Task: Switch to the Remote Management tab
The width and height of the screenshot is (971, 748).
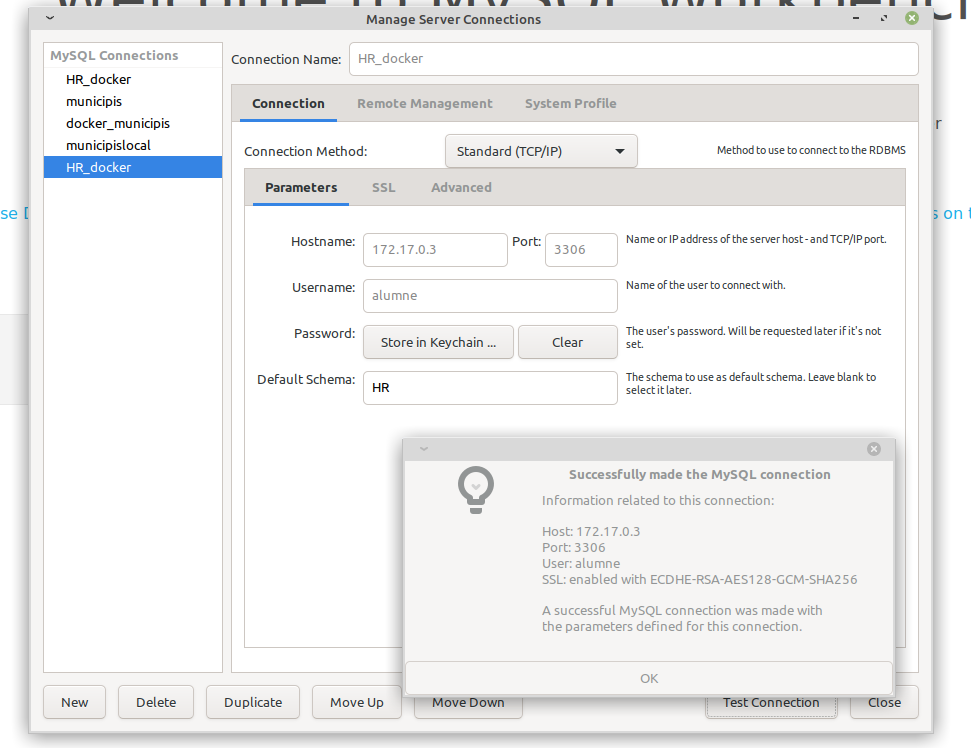Action: (424, 103)
